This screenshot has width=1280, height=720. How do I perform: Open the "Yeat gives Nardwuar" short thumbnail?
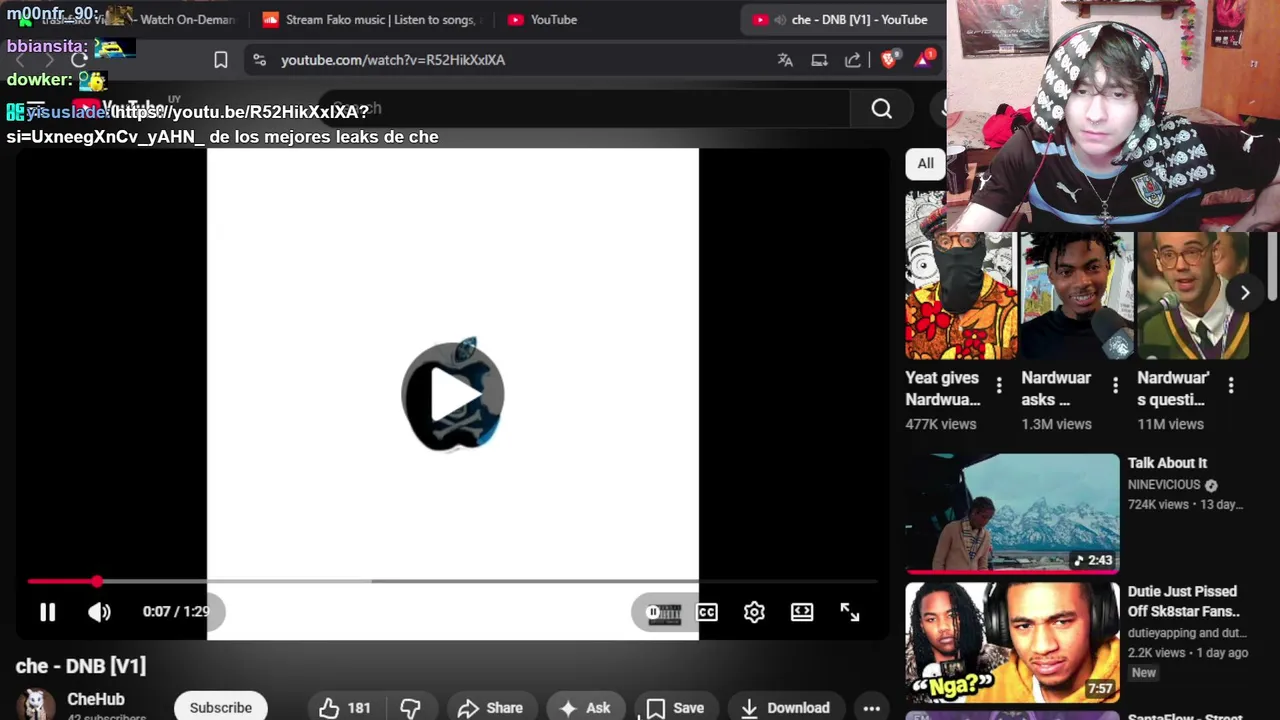tap(961, 276)
